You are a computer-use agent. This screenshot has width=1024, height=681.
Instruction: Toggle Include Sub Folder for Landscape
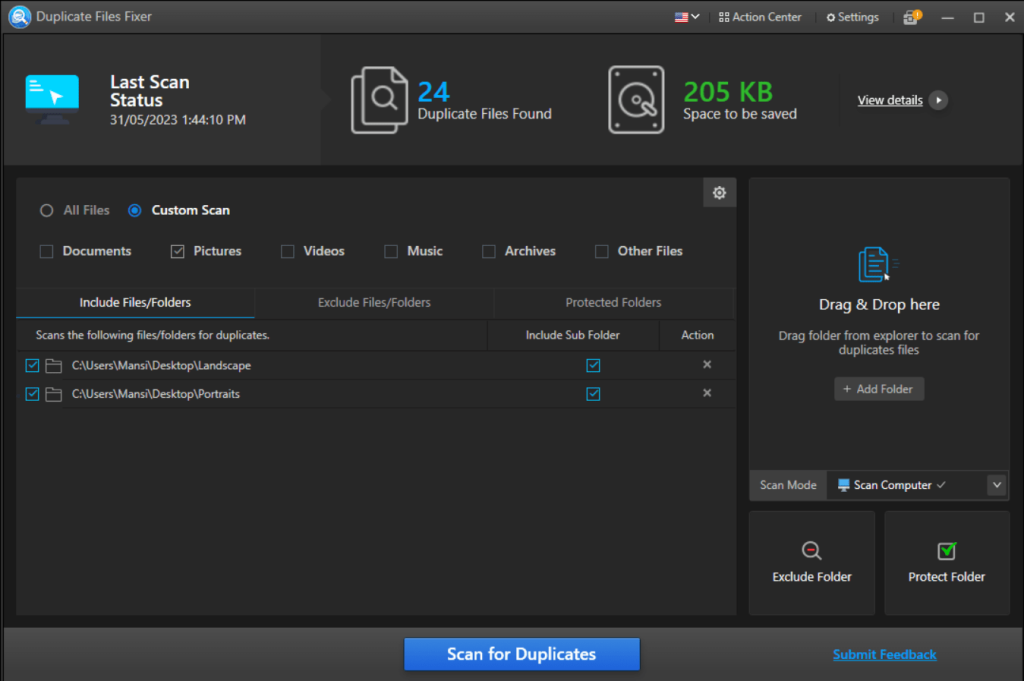click(593, 365)
